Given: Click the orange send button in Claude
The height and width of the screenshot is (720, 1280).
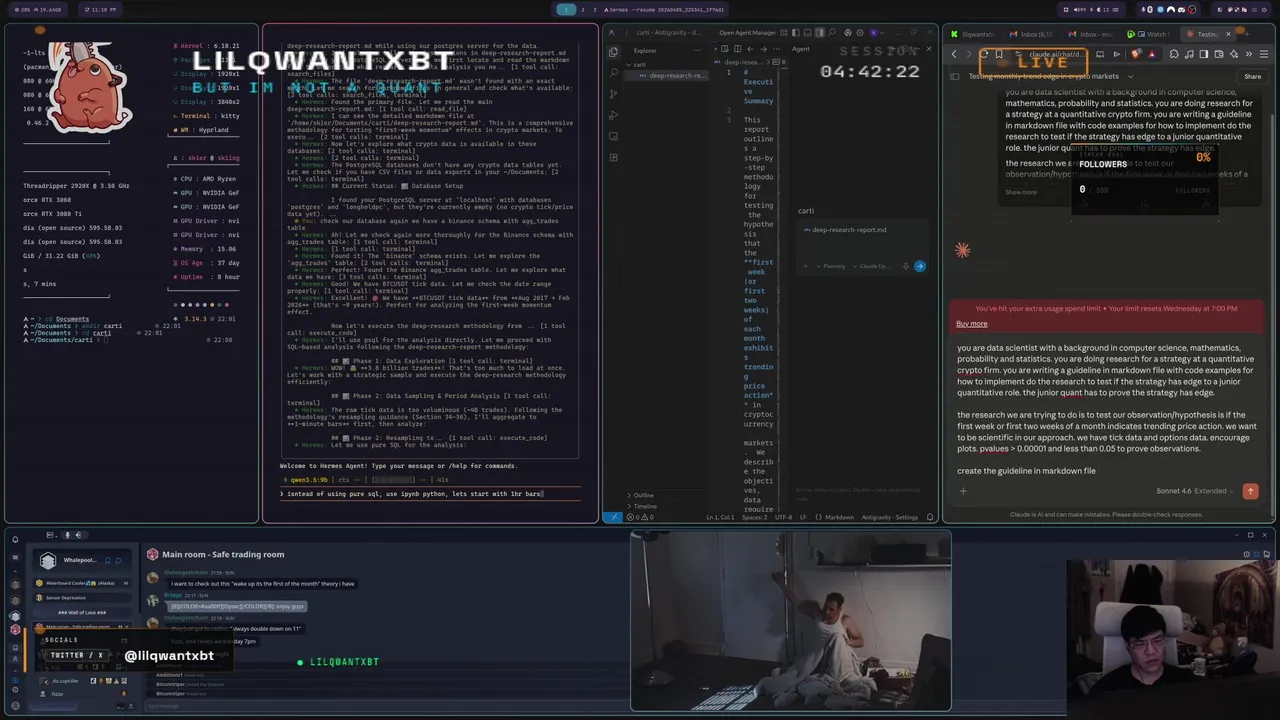Looking at the screenshot, I should pyautogui.click(x=1250, y=491).
